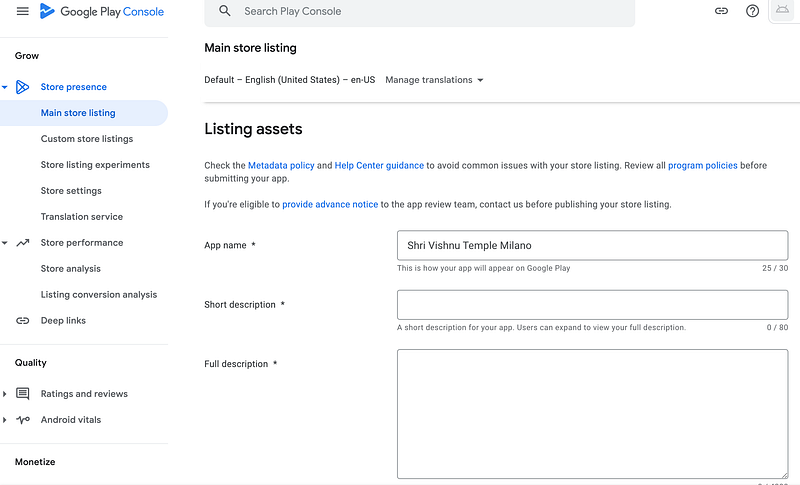Screen dimensions: 800x485
Task: Click the Grow section heading
Action: click(27, 56)
